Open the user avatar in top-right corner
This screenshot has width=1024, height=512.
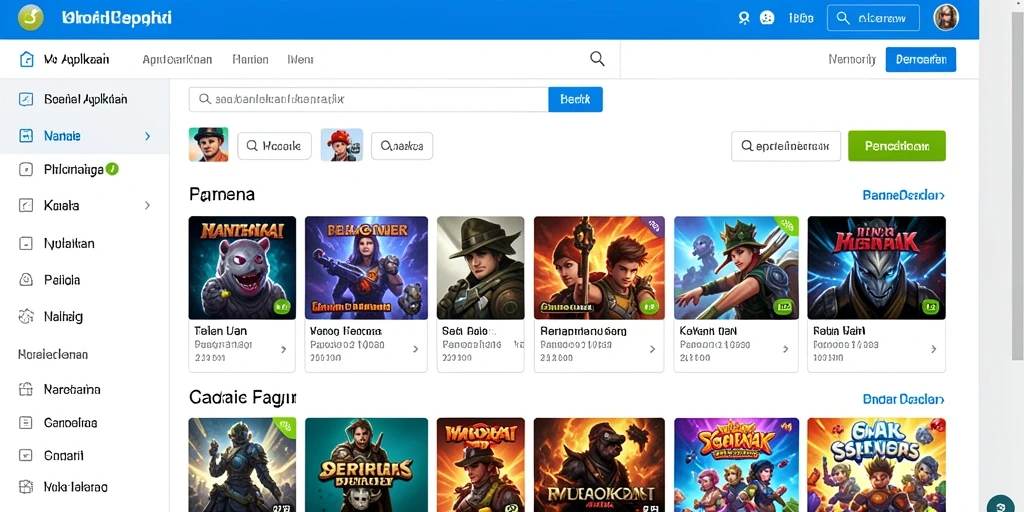[x=946, y=18]
